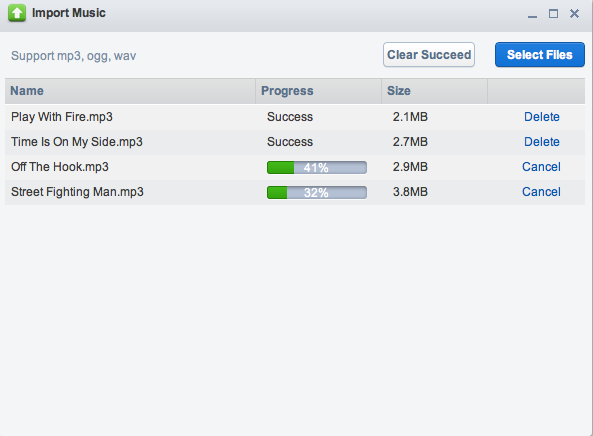Click the Success status of Play With Fire

click(x=290, y=117)
